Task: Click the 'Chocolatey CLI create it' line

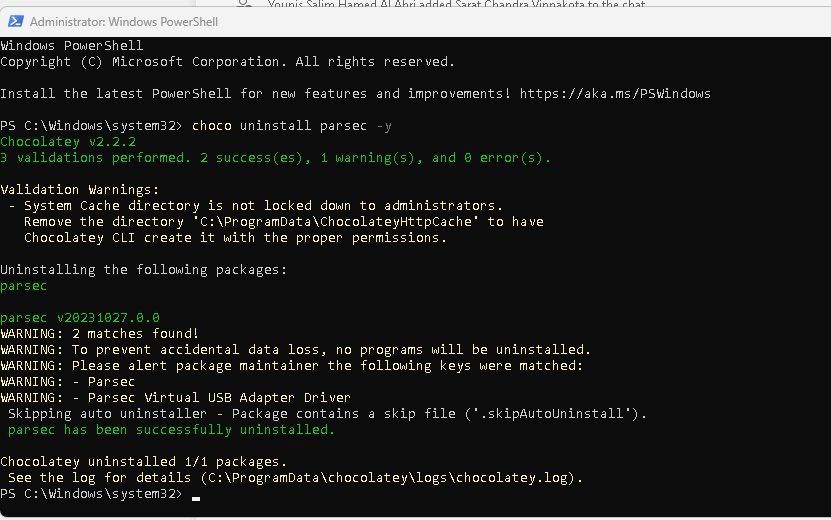Action: [235, 237]
